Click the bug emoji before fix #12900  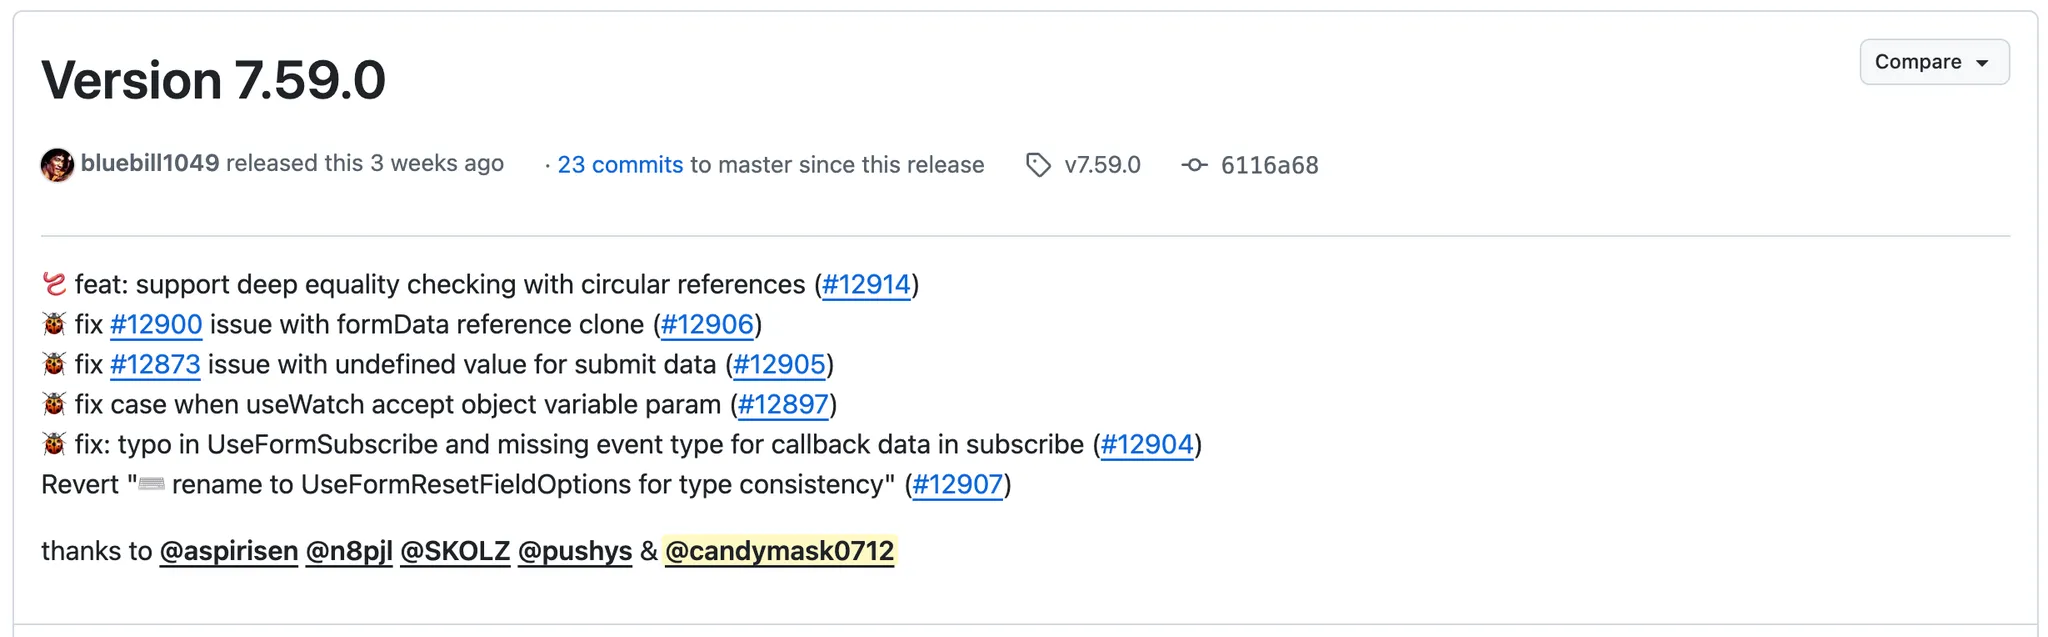tap(54, 324)
